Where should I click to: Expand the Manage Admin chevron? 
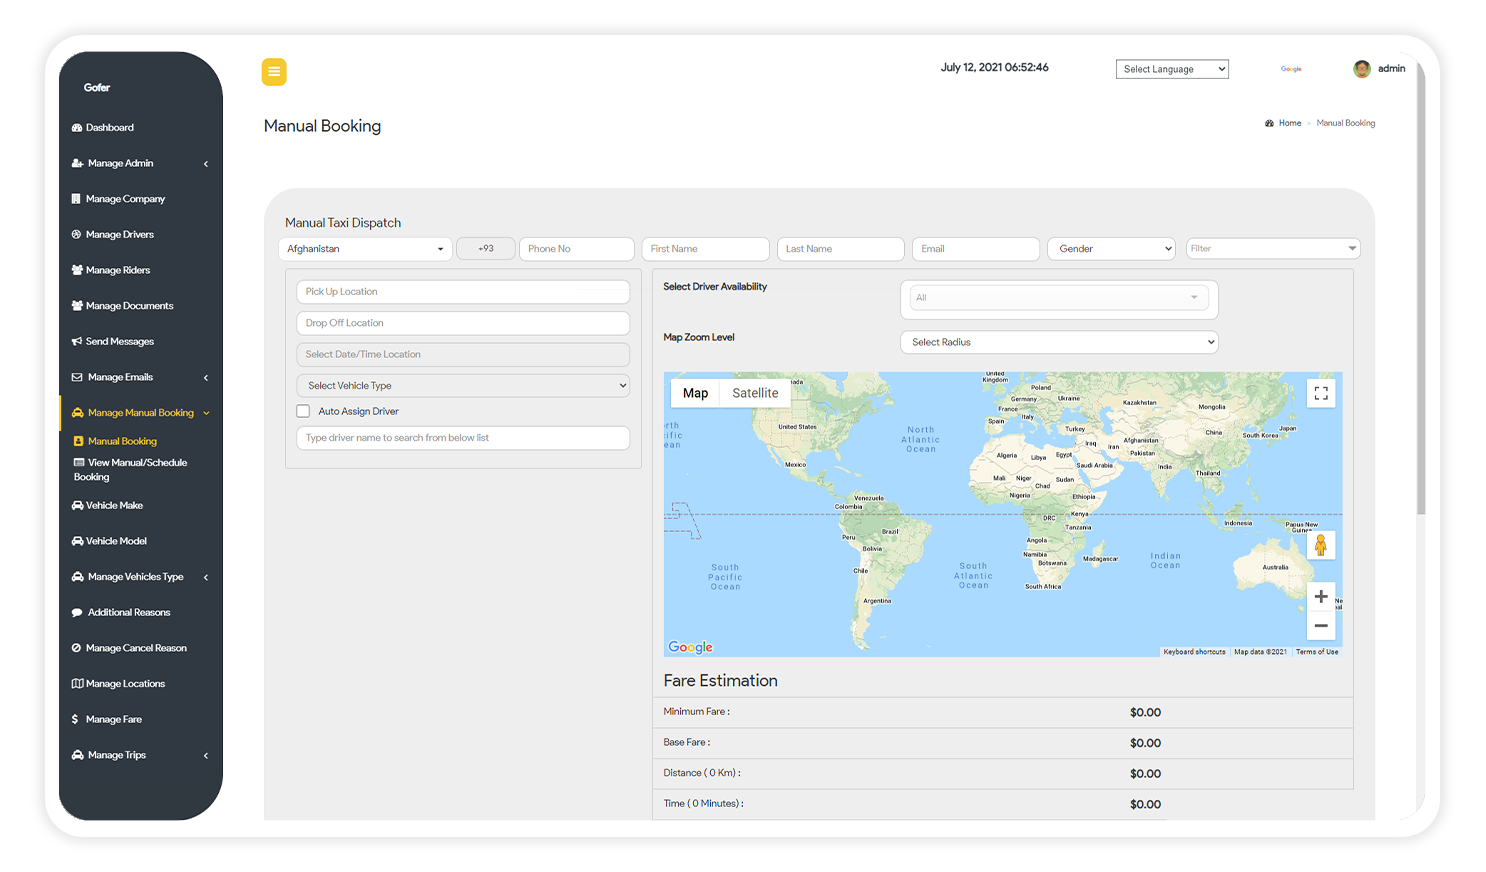point(206,164)
